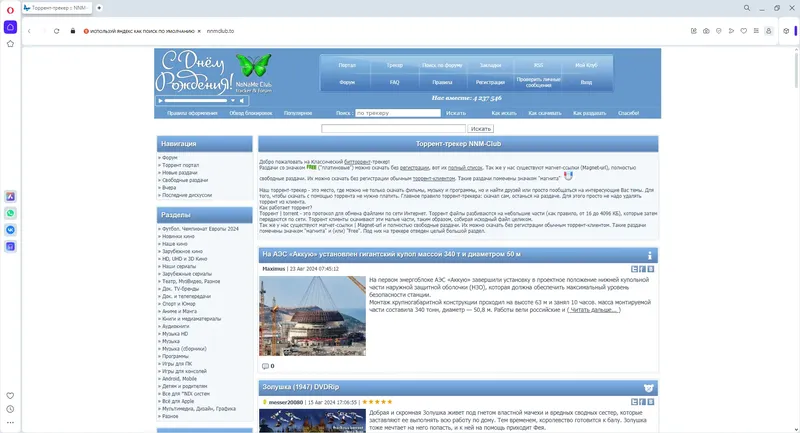Open the Как скачивать link
Viewport: 800px width, 433px height.
tap(545, 113)
